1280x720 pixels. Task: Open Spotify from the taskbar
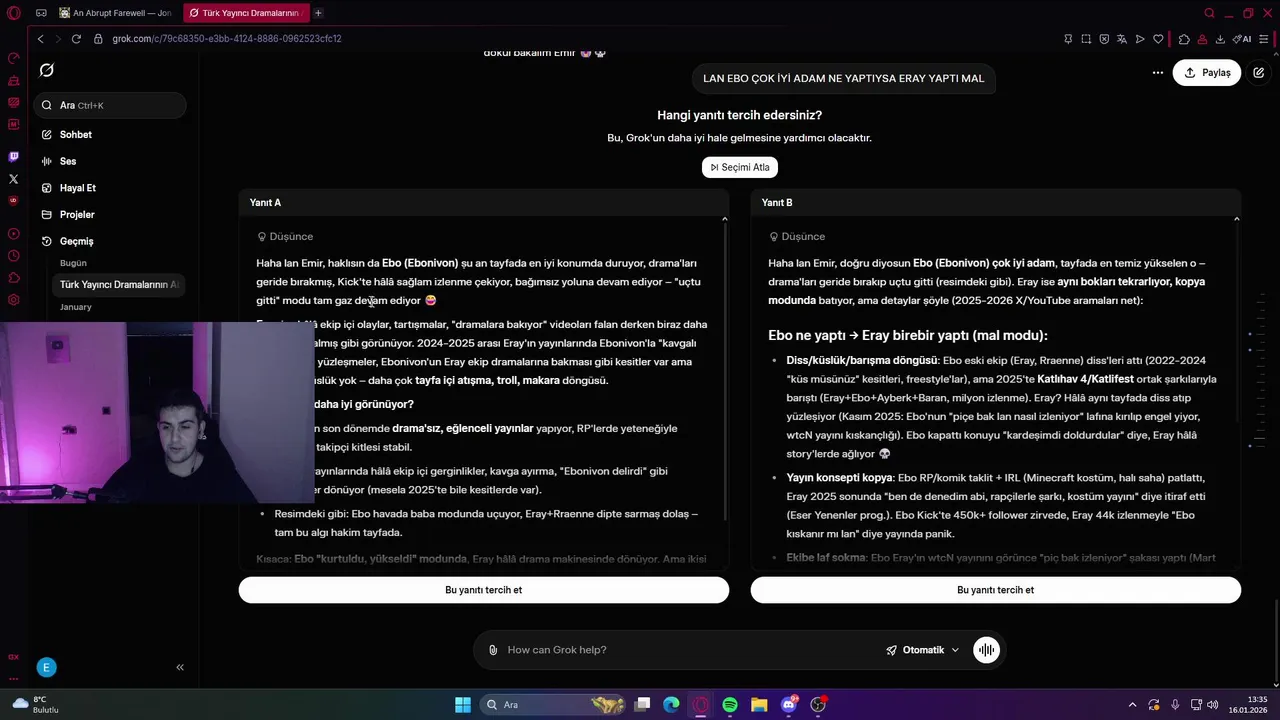(730, 705)
